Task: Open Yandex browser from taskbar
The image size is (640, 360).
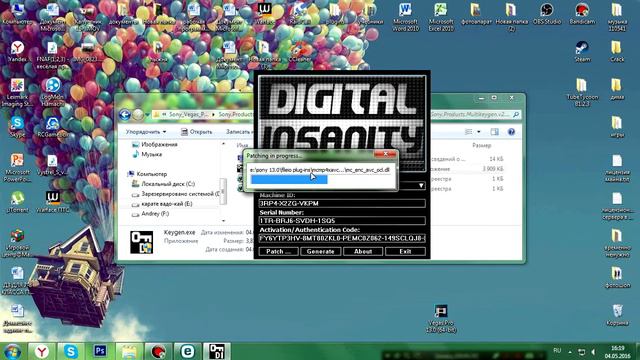Action: (42, 351)
